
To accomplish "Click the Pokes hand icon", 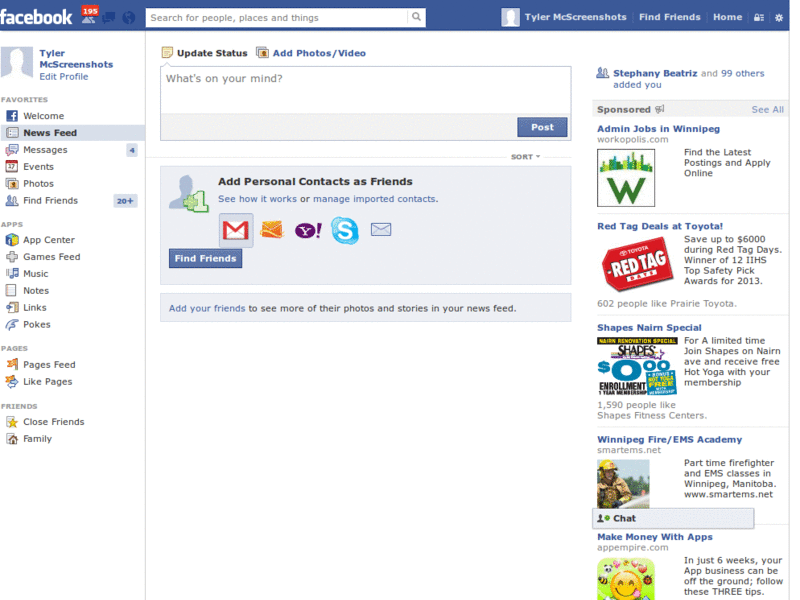I will pyautogui.click(x=12, y=324).
